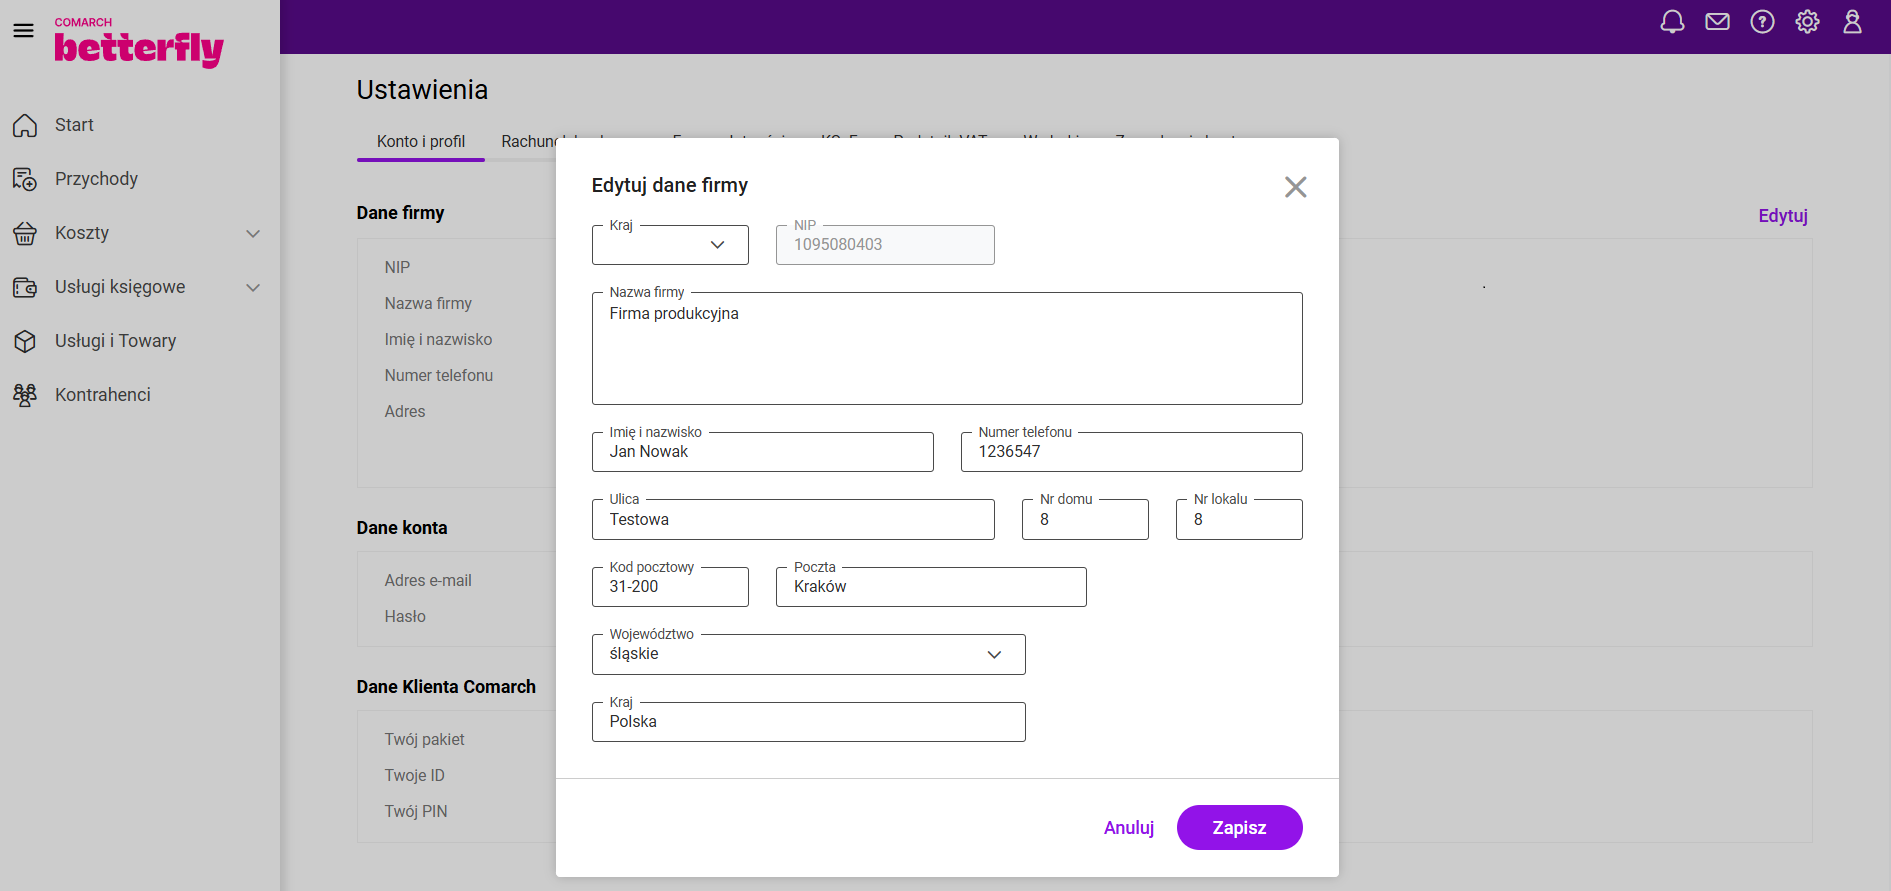Expand the Usługi księgowe submenu chevron

pyautogui.click(x=253, y=287)
